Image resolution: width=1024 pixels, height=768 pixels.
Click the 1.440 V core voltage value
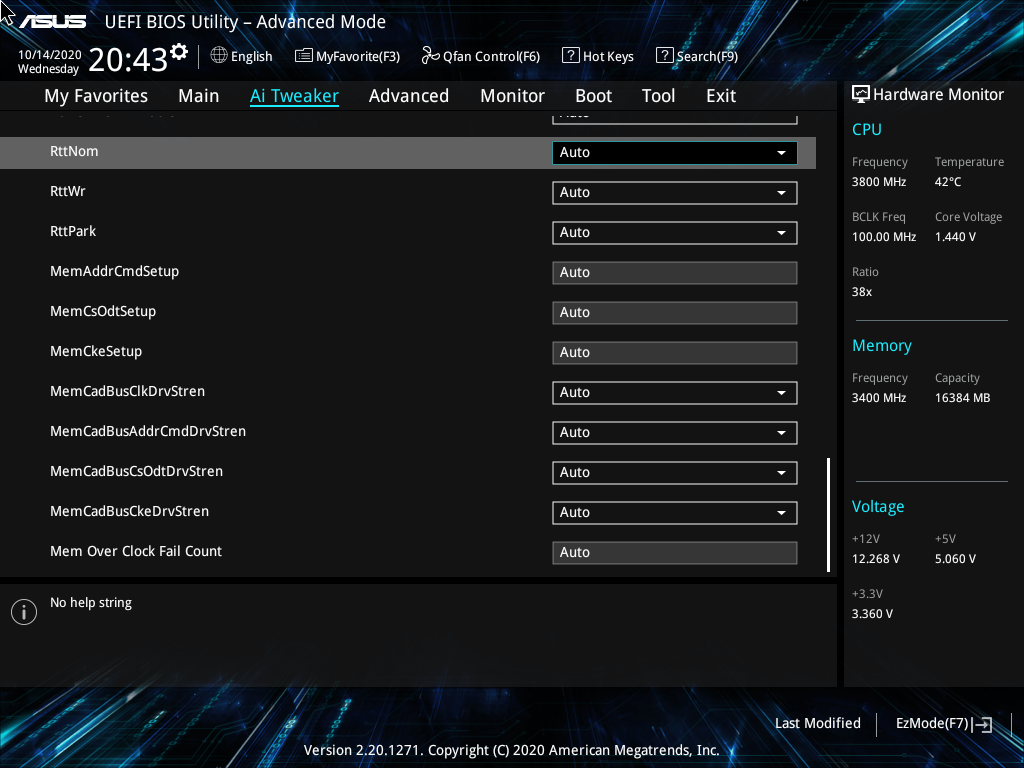[x=955, y=237]
